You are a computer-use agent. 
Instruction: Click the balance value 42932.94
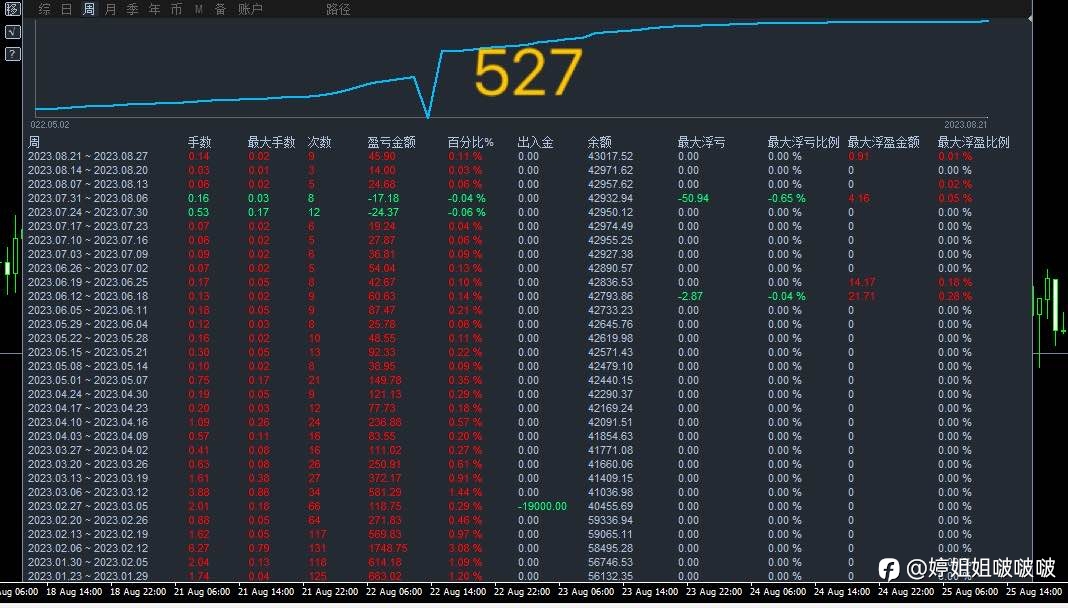click(610, 198)
